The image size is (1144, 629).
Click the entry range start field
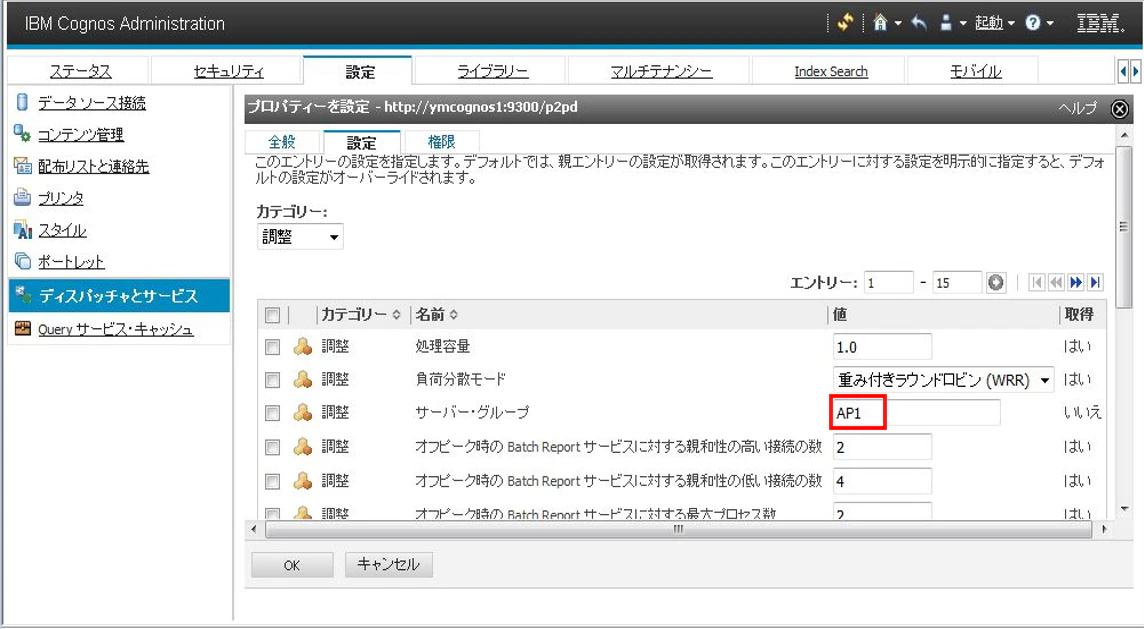pos(888,282)
